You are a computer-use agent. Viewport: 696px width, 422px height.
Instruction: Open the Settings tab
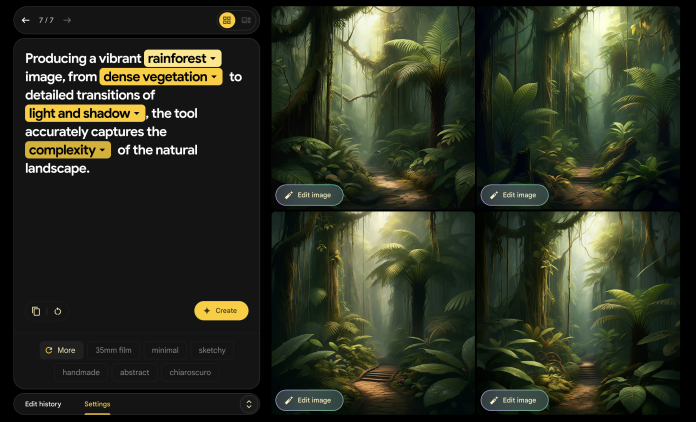97,404
